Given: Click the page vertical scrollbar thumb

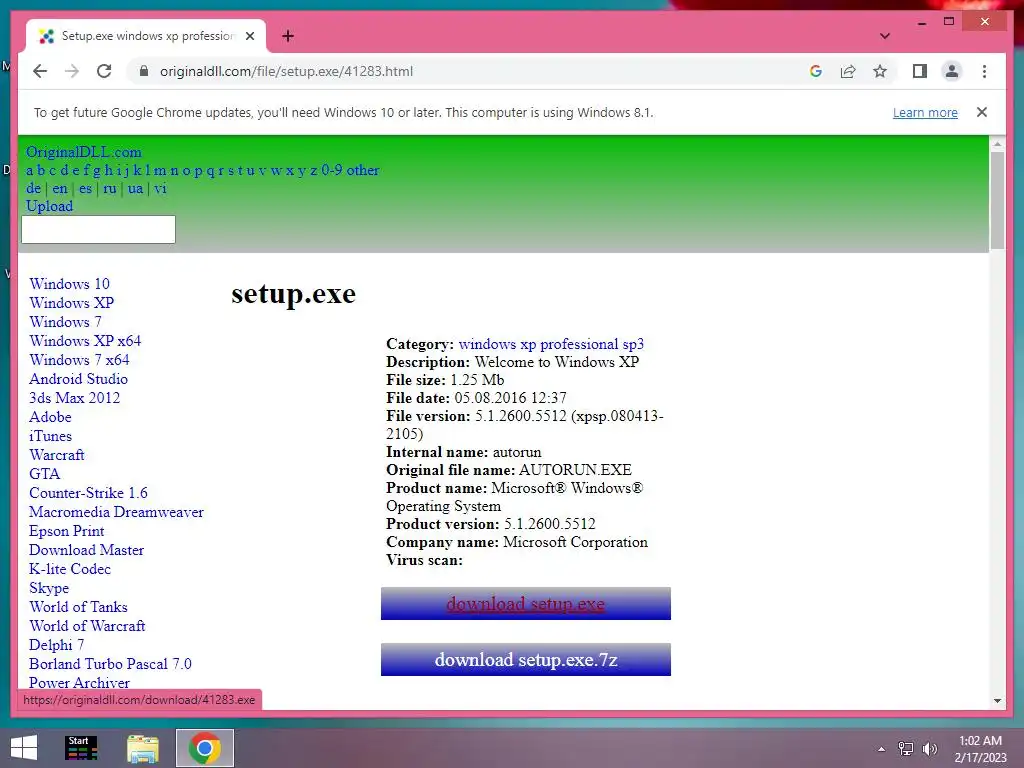Looking at the screenshot, I should coord(997,200).
